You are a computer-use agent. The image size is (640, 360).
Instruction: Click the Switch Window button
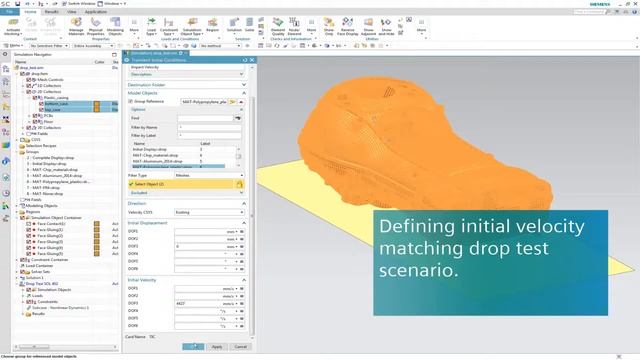point(78,4)
